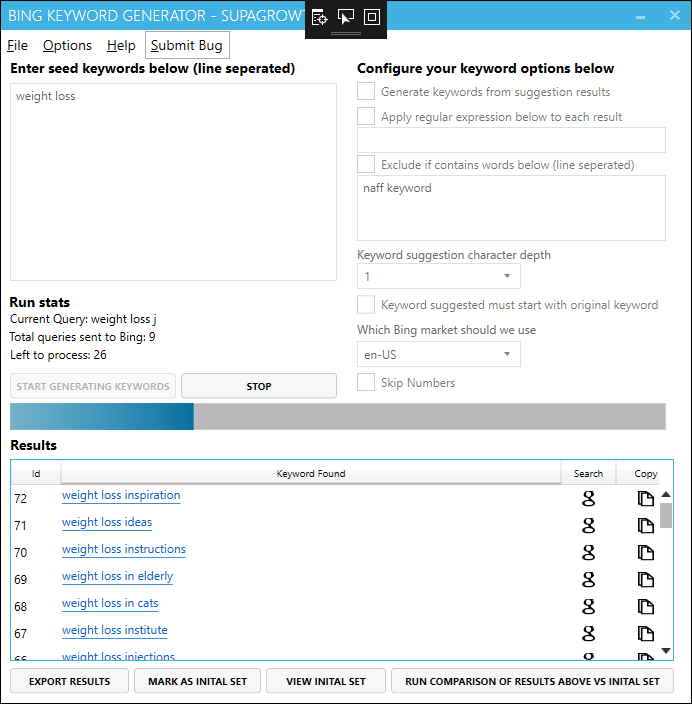Click Id cell 69 in results
This screenshot has width=692, height=704.
[21, 579]
